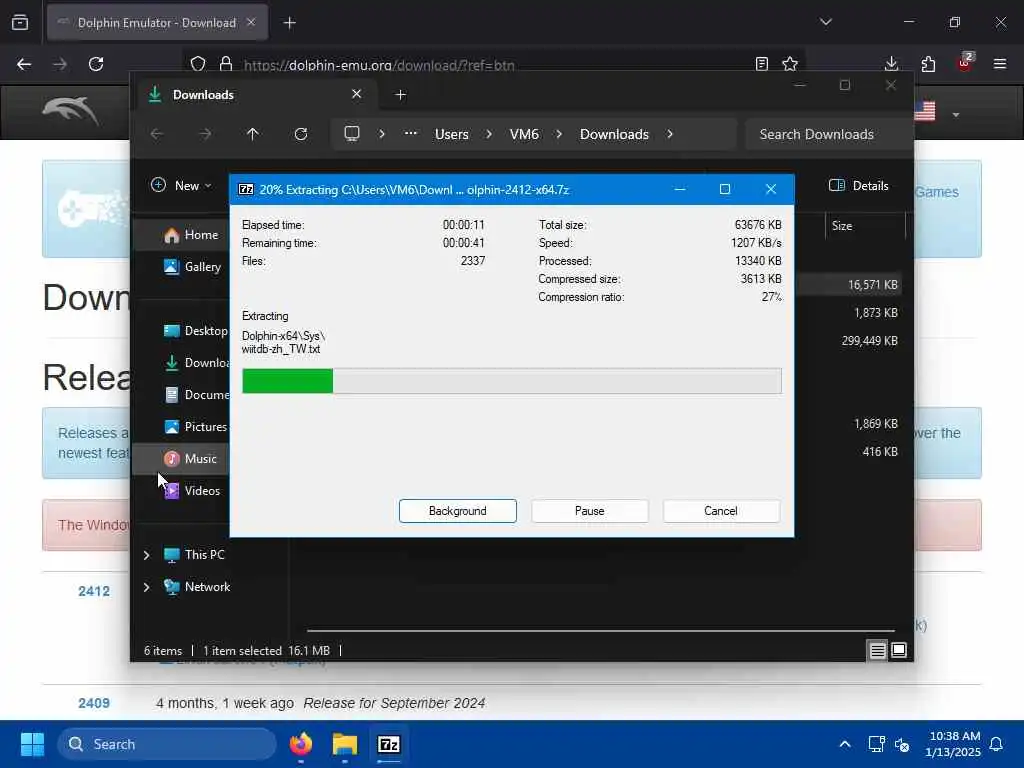Image resolution: width=1024 pixels, height=768 pixels.
Task: Click the PC monitor icon in address bar
Action: [x=352, y=134]
